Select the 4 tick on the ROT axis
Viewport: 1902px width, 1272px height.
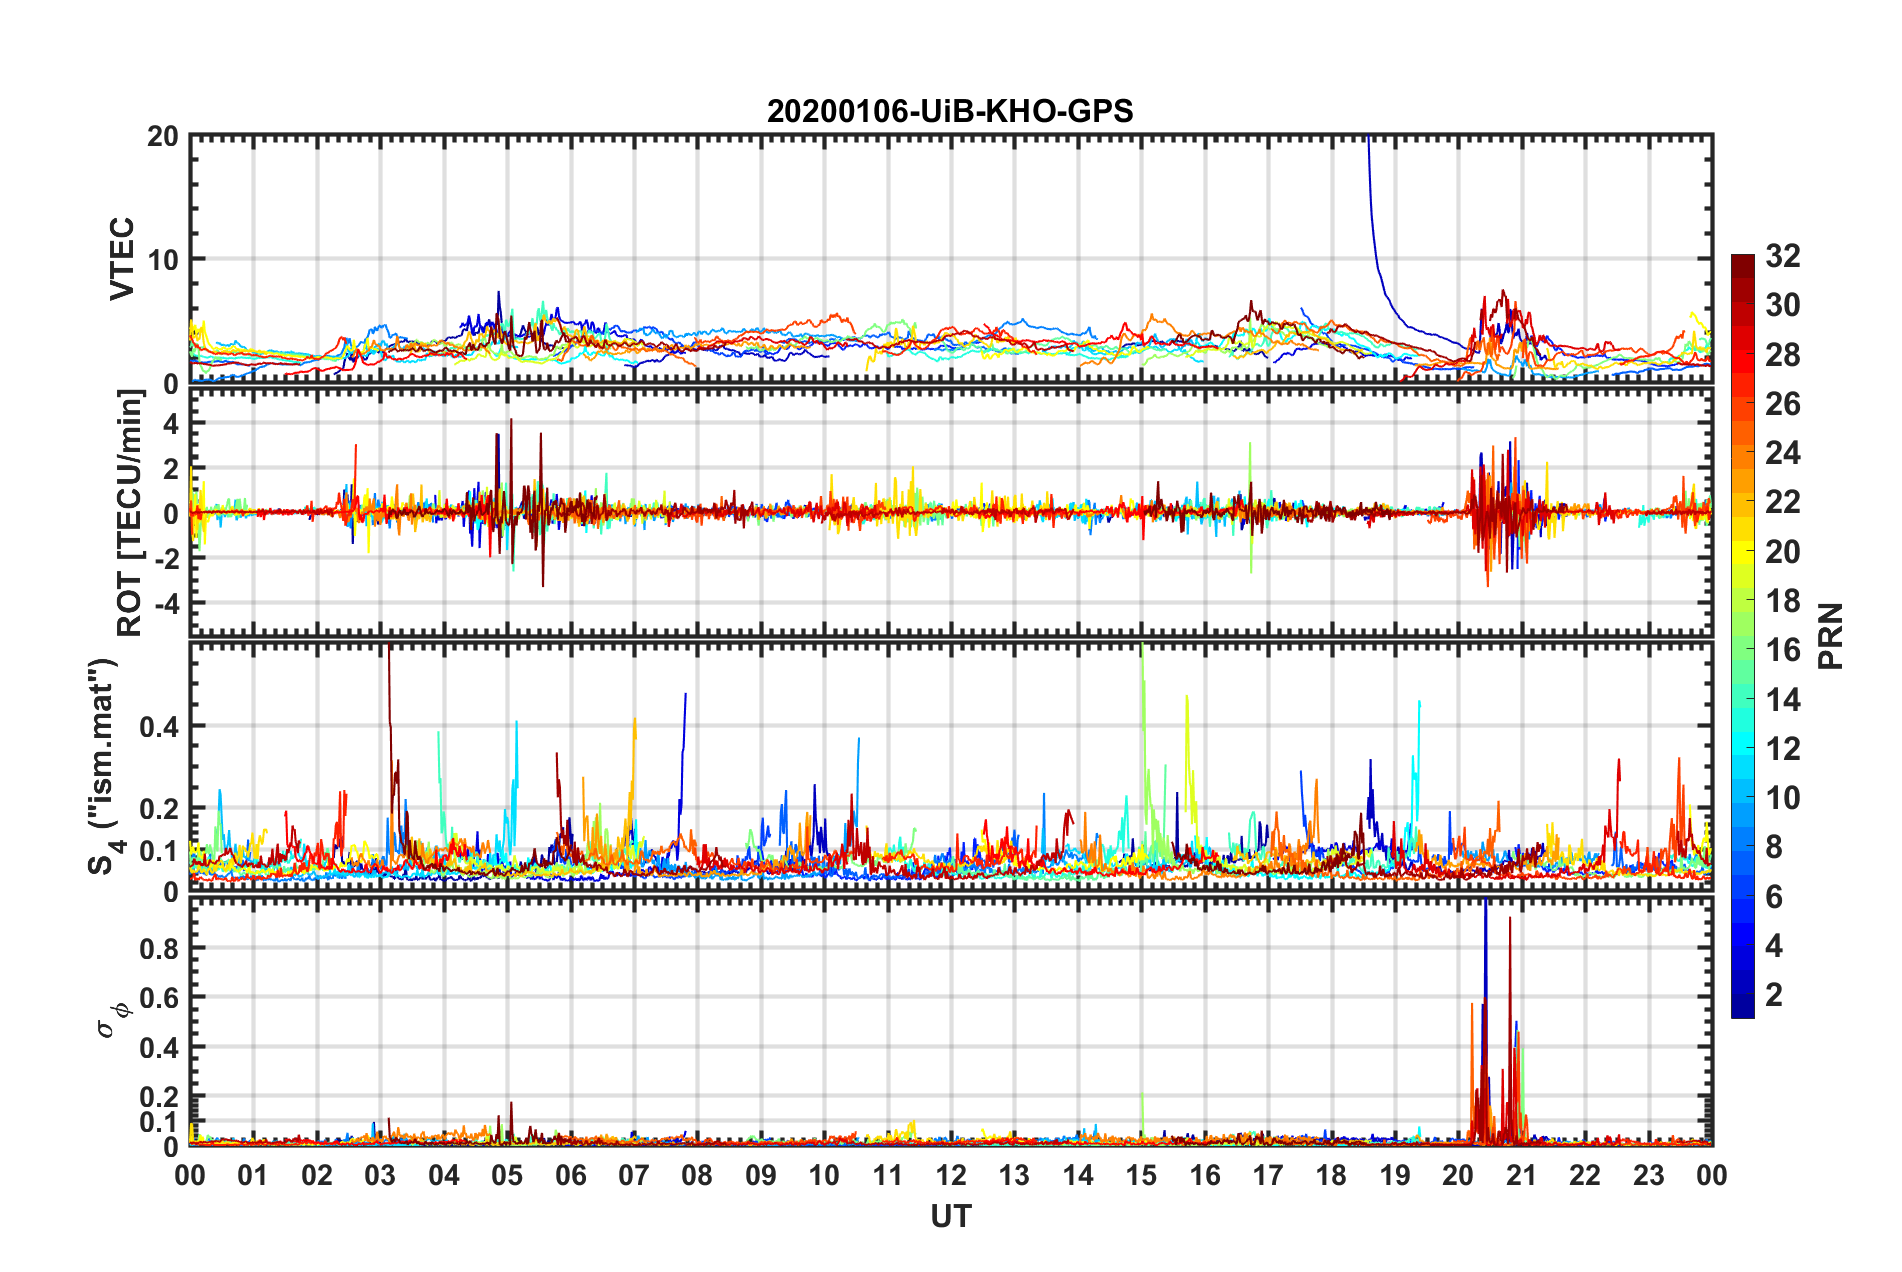[x=171, y=424]
